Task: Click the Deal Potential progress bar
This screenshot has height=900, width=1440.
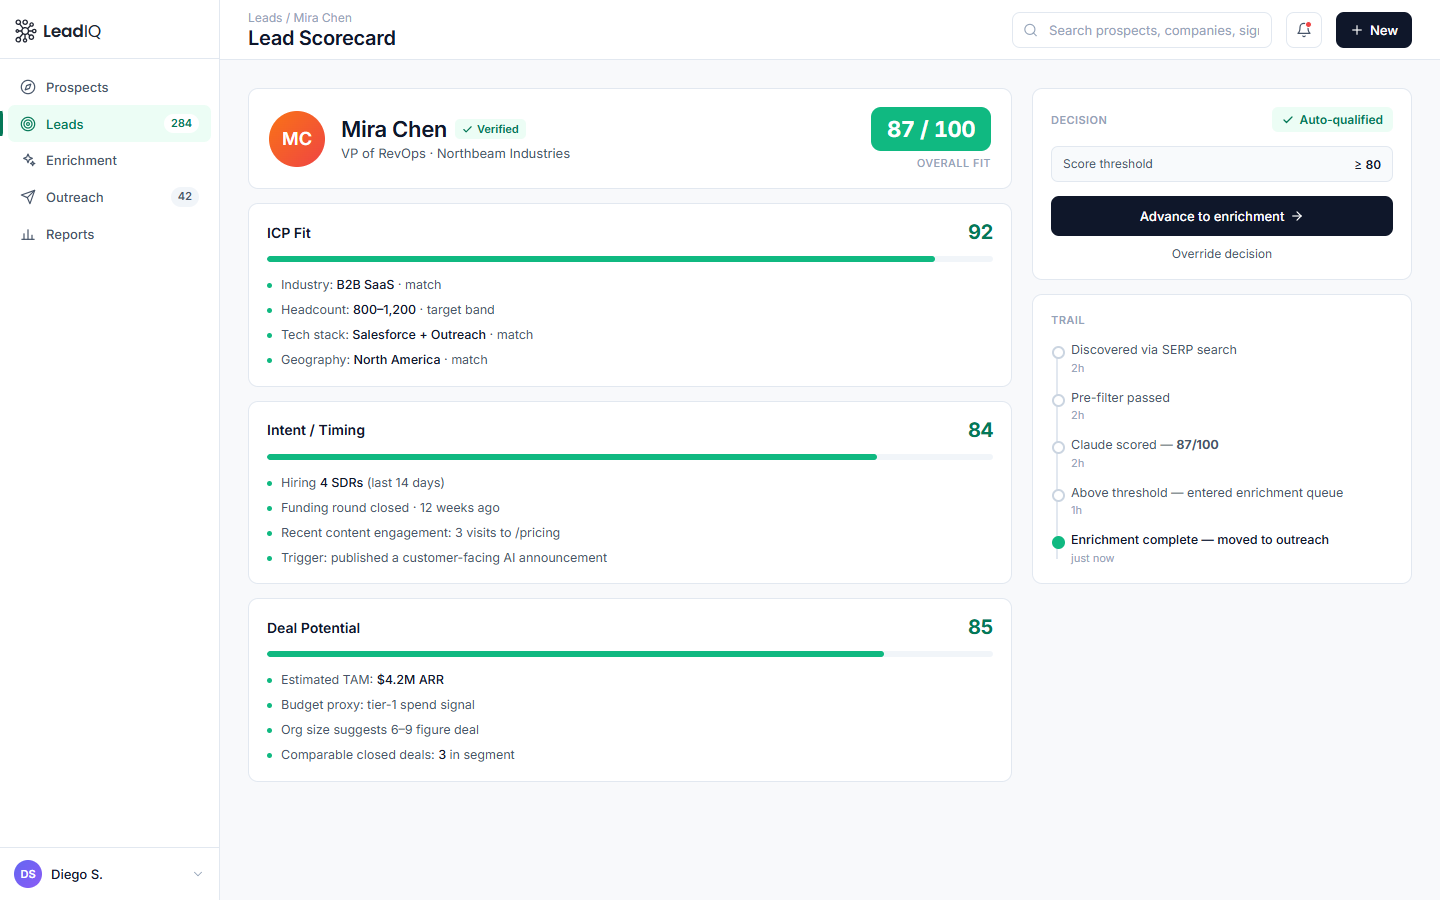Action: pyautogui.click(x=630, y=654)
